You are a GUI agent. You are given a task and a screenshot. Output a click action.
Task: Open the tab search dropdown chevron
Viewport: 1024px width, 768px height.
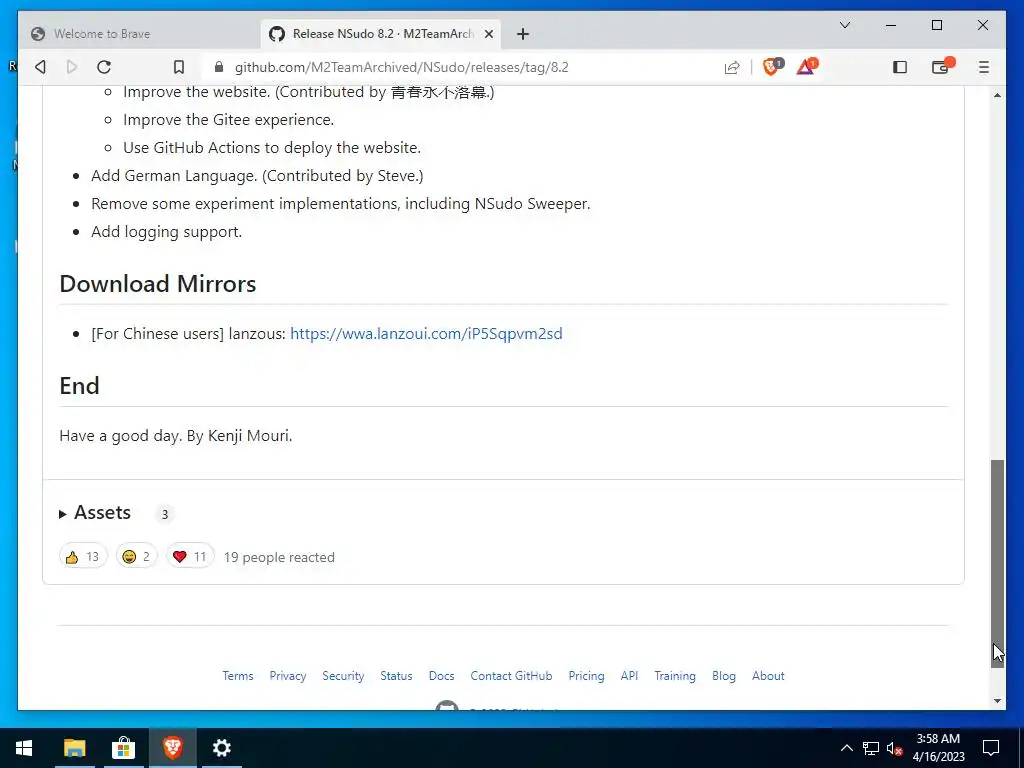coord(844,25)
